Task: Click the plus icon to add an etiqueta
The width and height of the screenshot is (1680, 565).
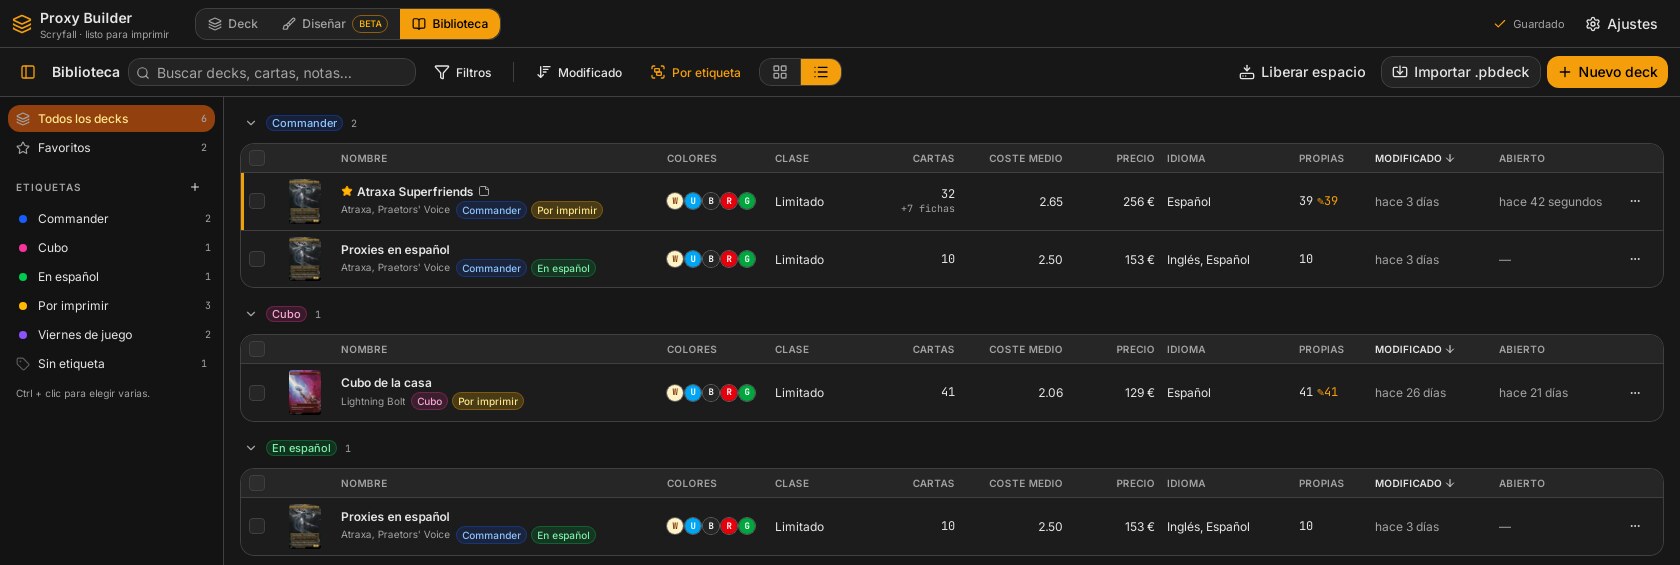Action: [195, 187]
